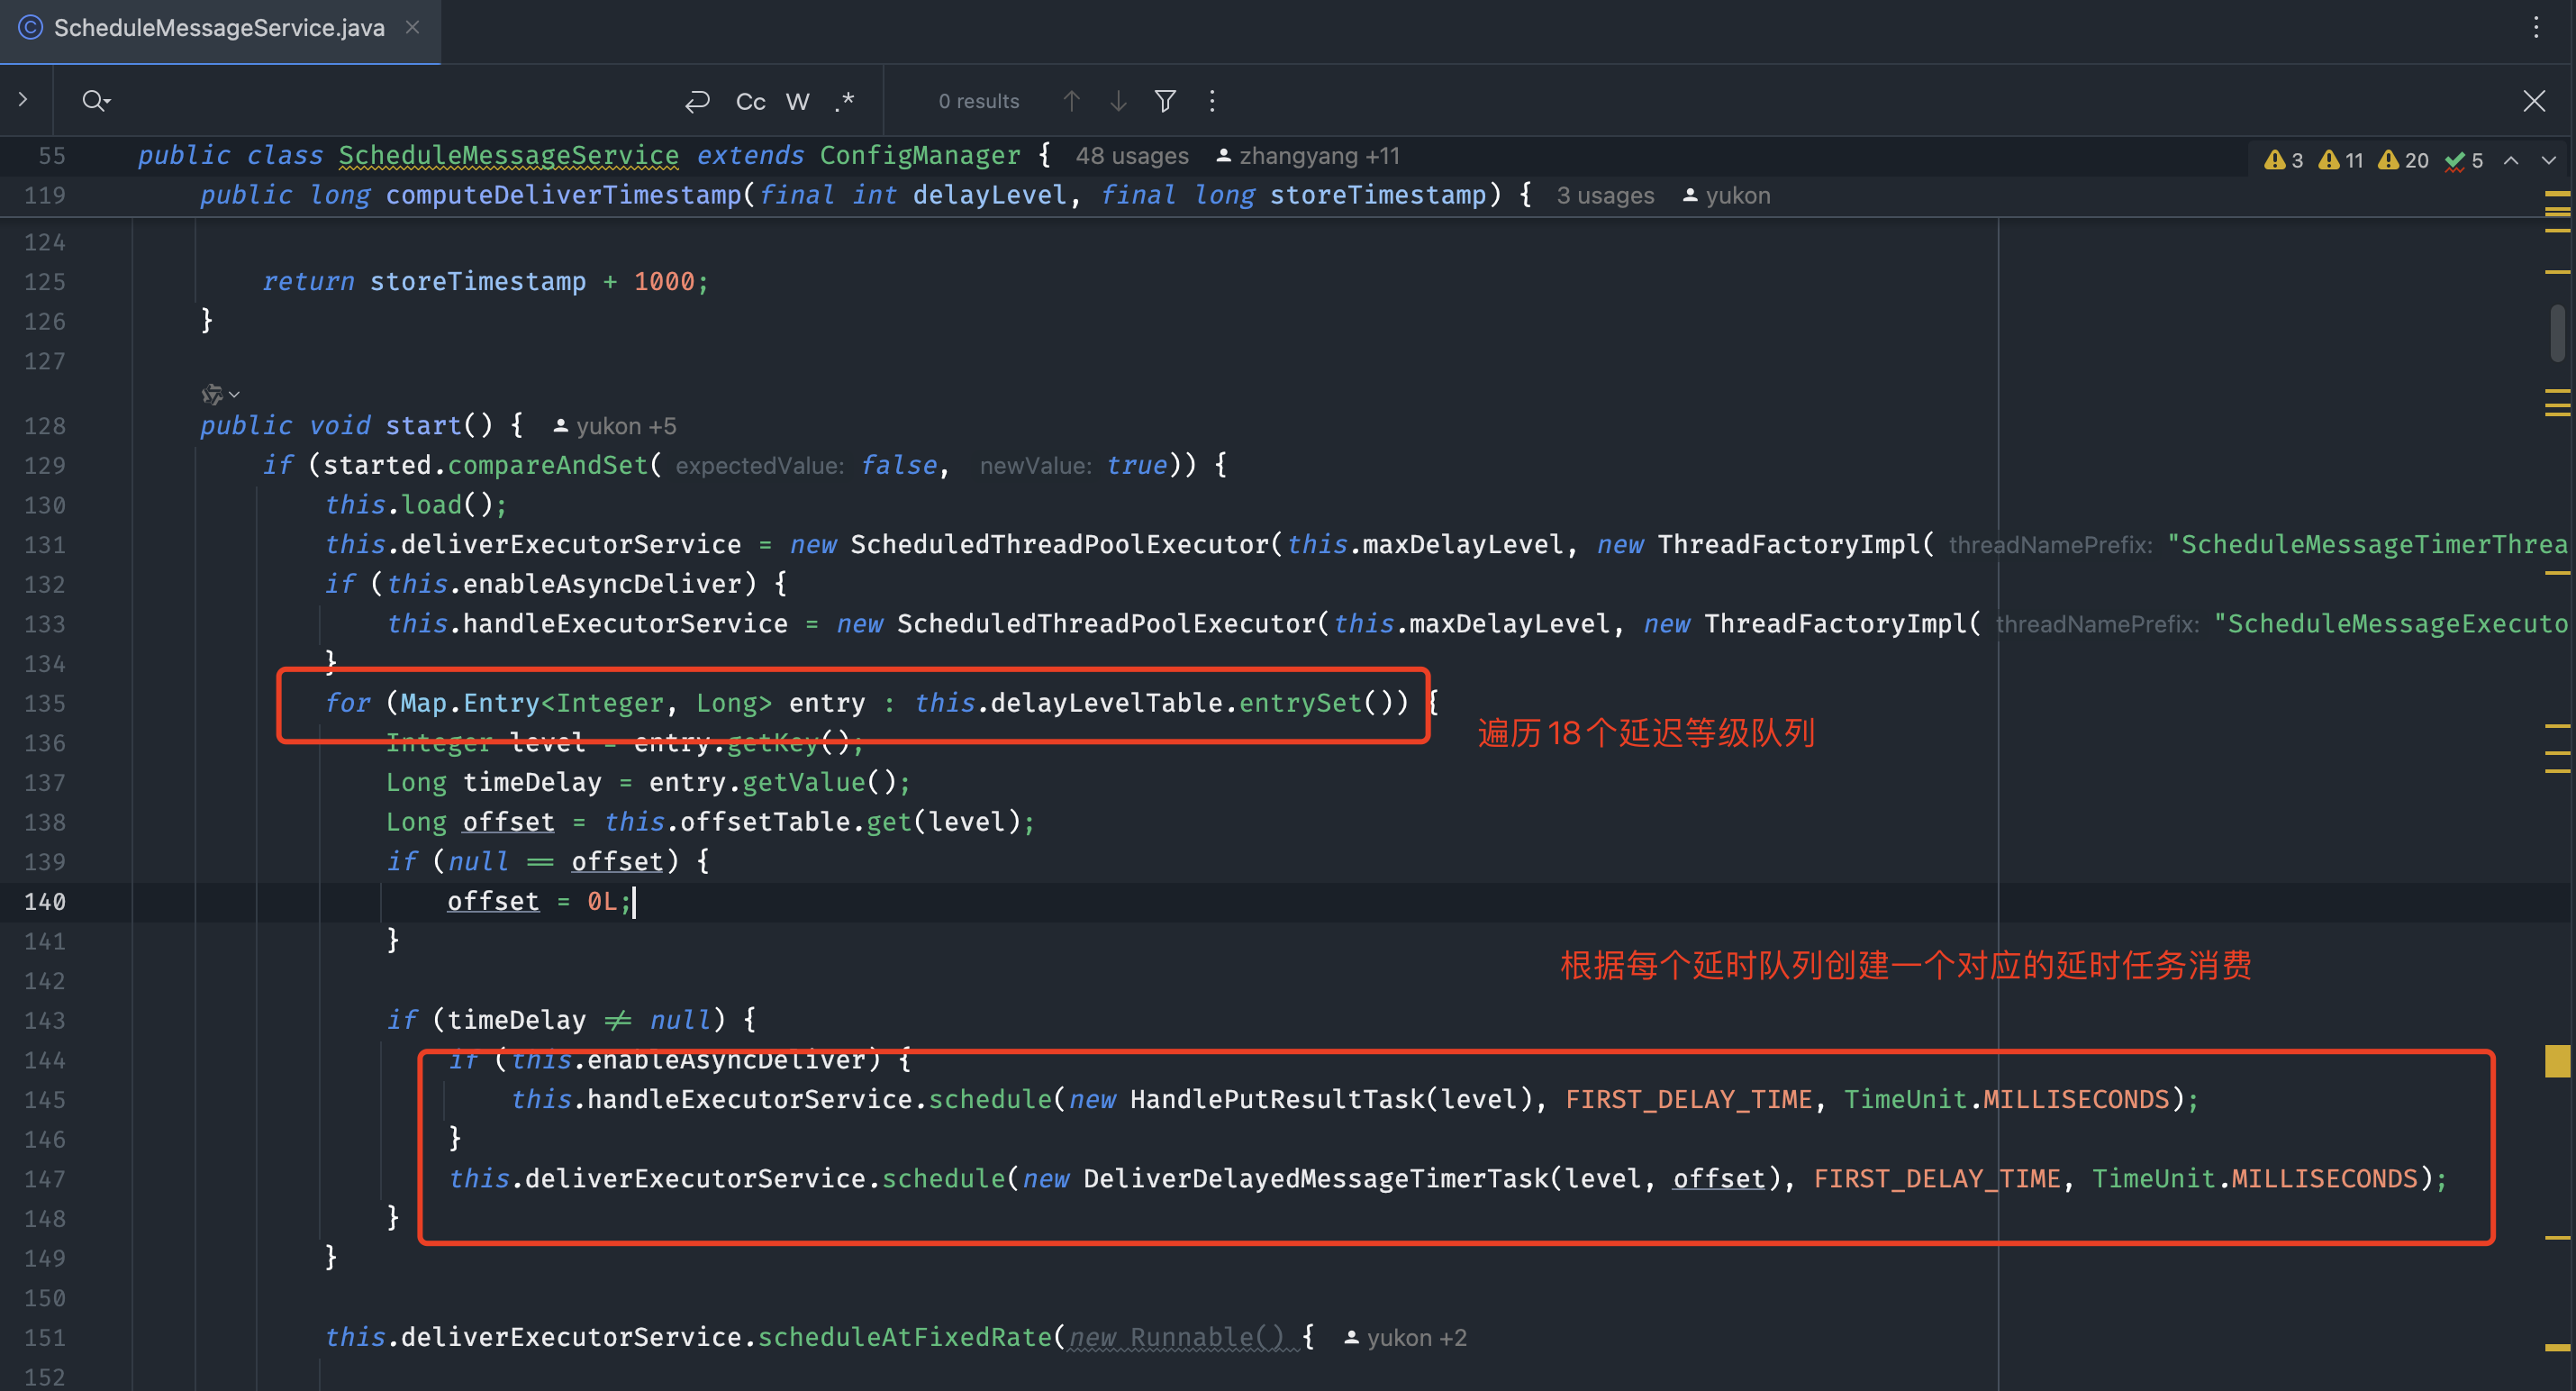The image size is (2576, 1391).
Task: Click author hint yukon +5
Action: coord(616,426)
